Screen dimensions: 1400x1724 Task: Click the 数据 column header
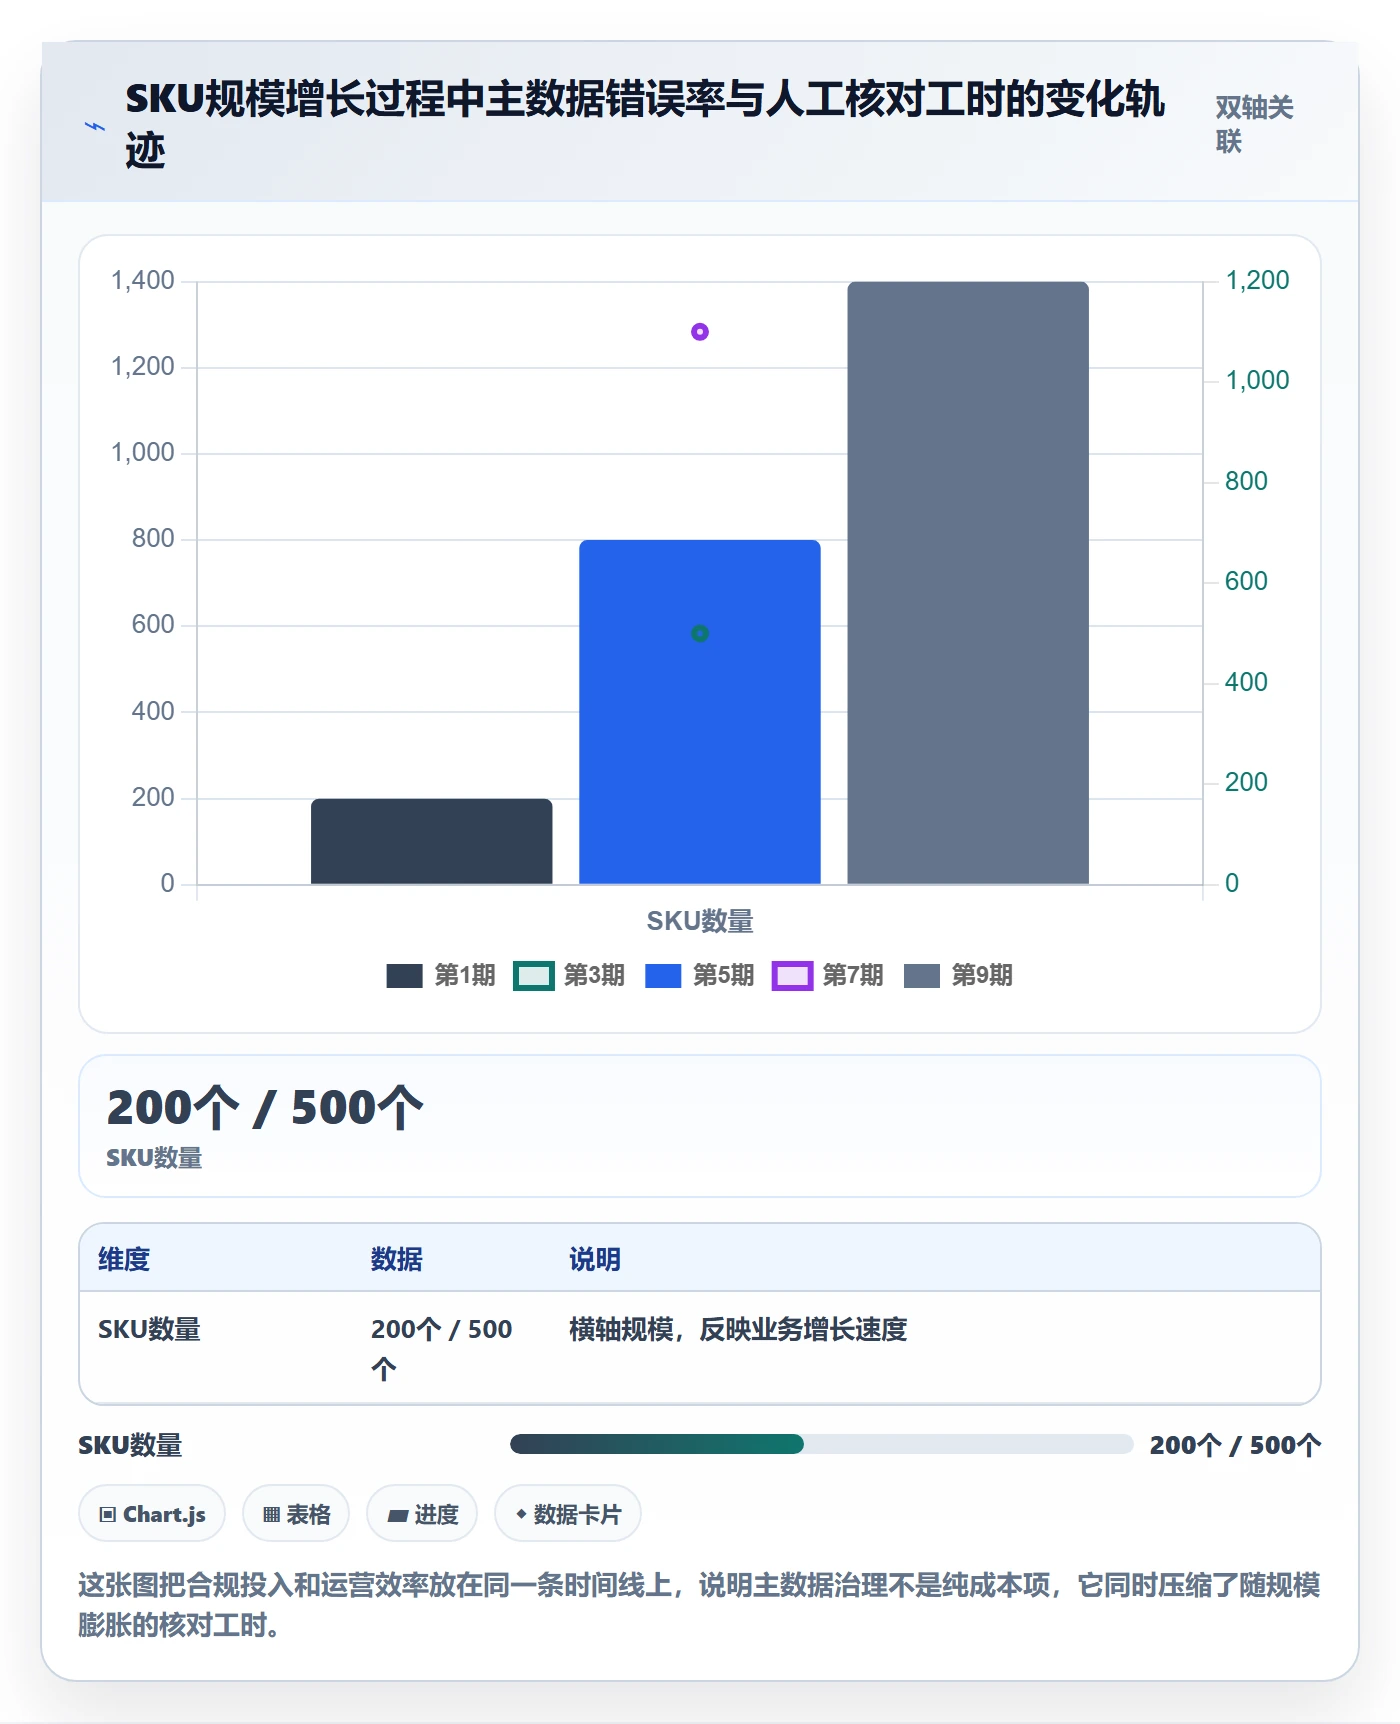tap(397, 1259)
